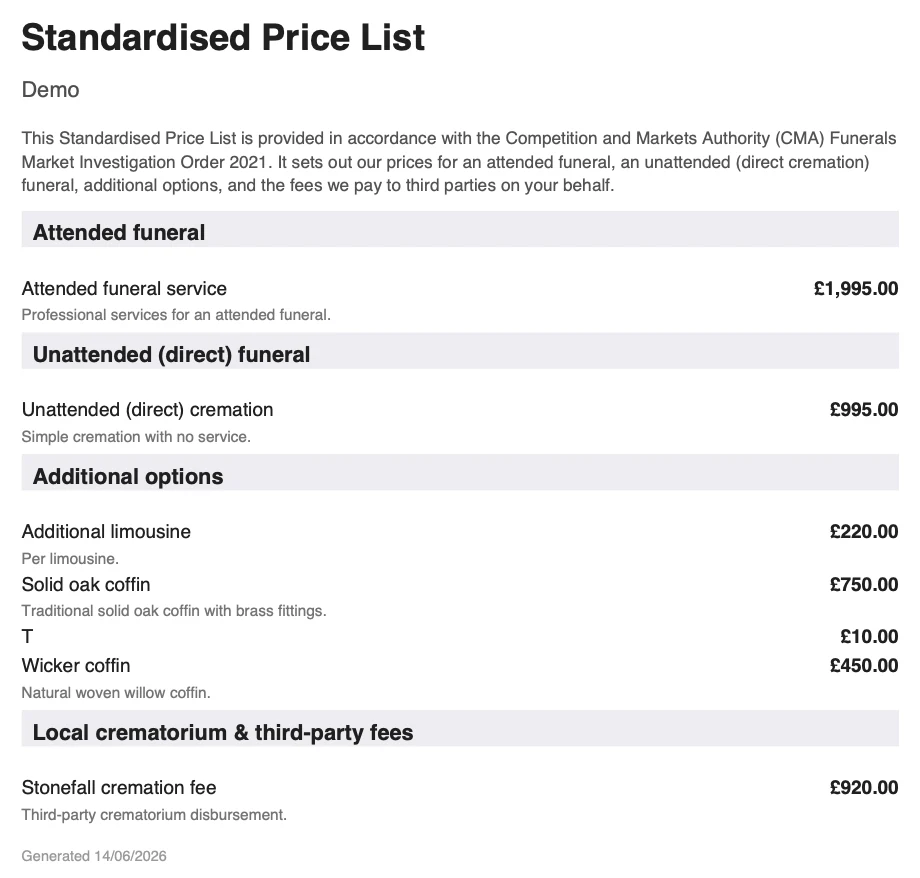Click the Generated 14/06/2026 footer text
The width and height of the screenshot is (920, 878).
tap(94, 856)
